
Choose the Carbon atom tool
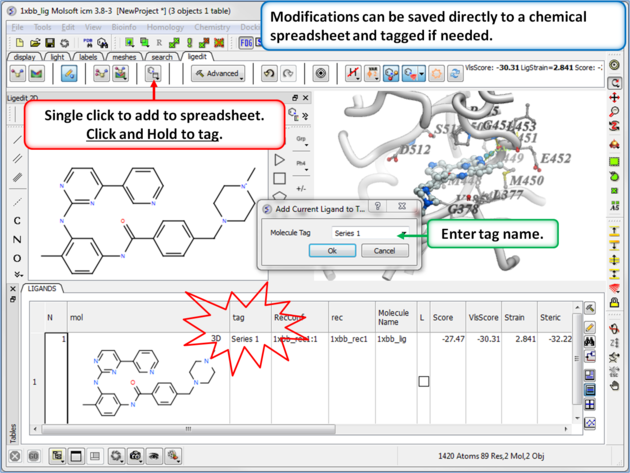pos(17,221)
